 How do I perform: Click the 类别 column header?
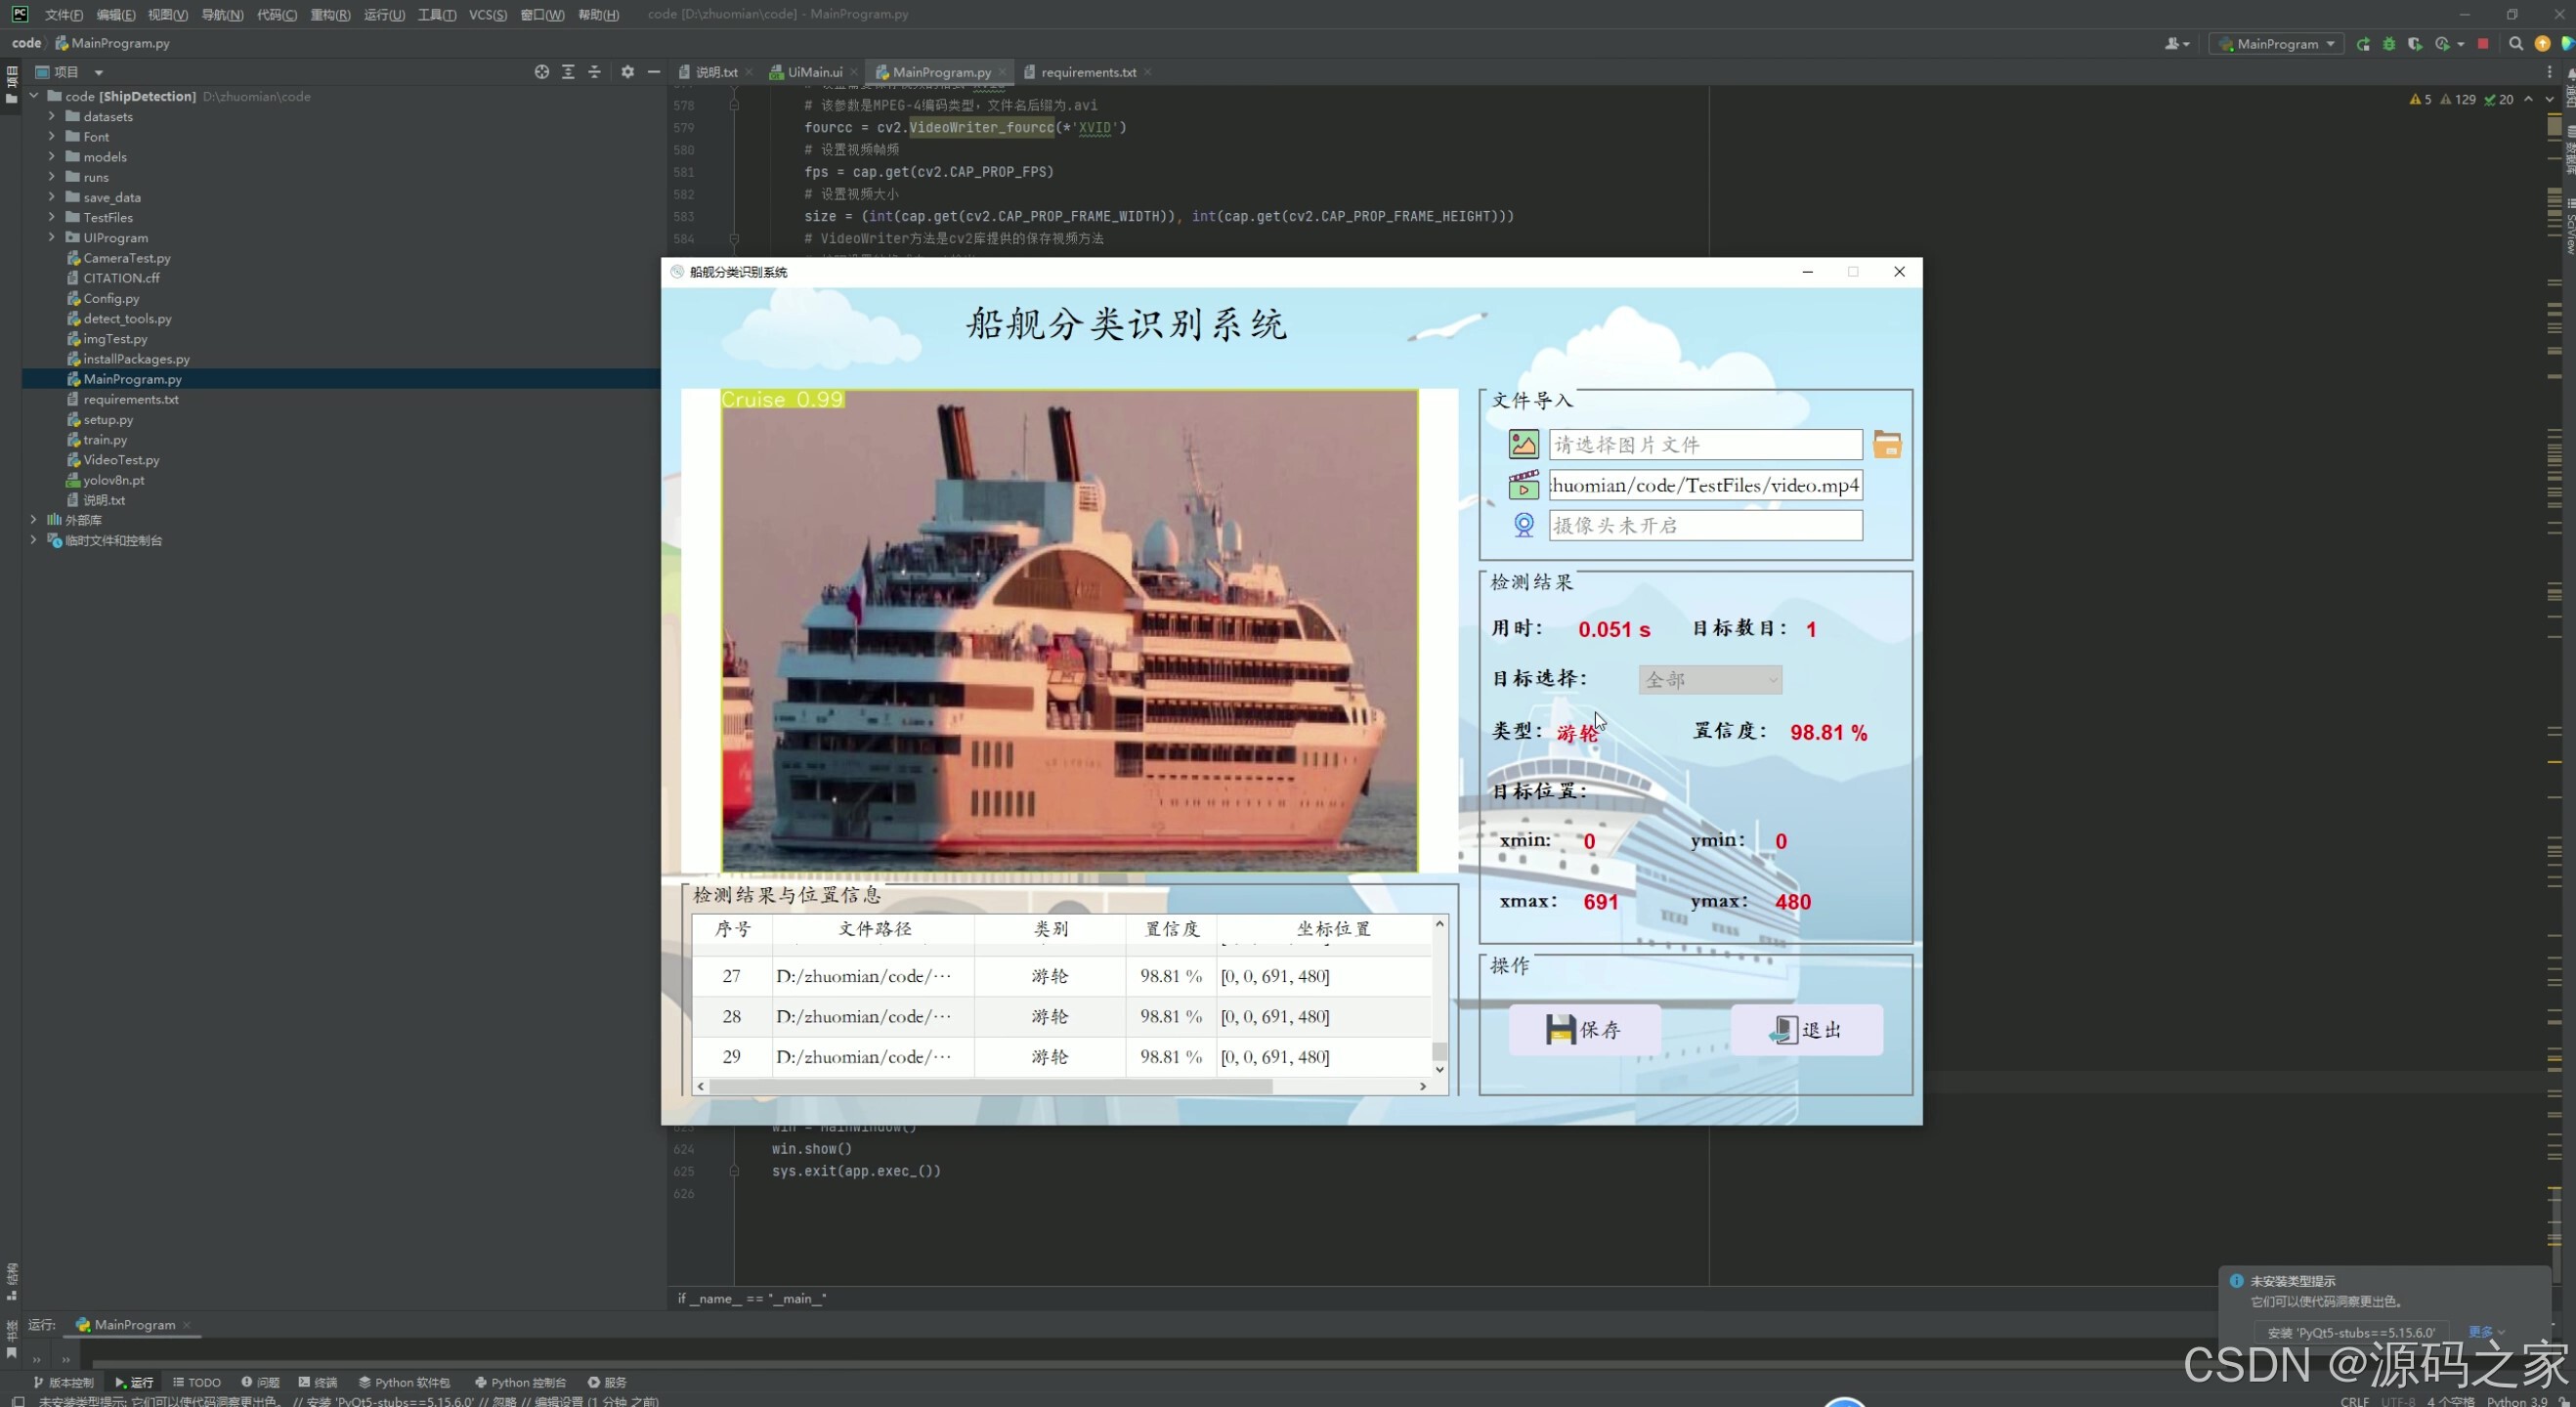click(1050, 929)
